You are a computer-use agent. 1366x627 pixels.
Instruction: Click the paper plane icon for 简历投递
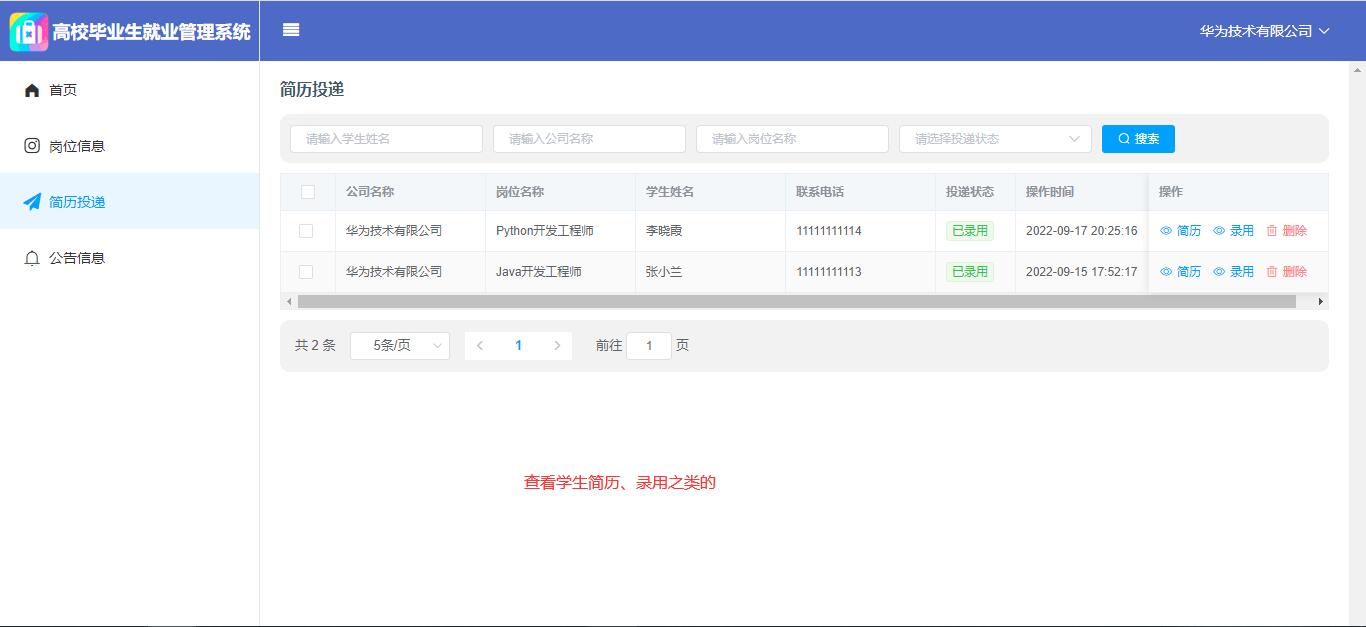[32, 202]
